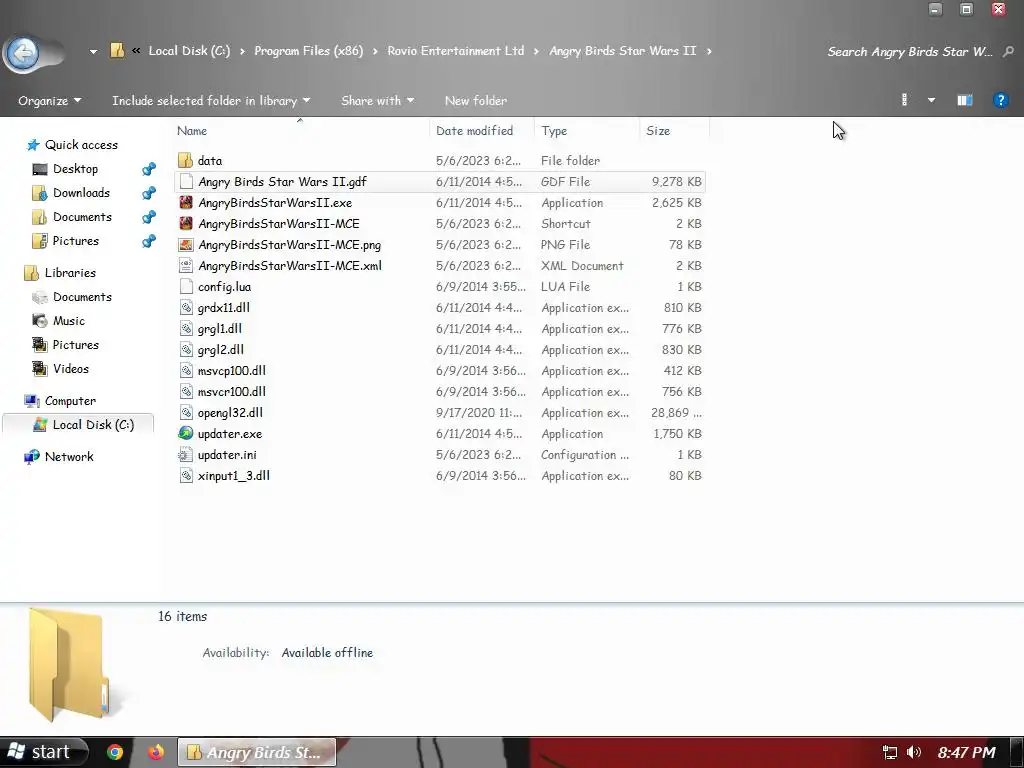This screenshot has width=1024, height=768.
Task: Select grdx11.dll file icon
Action: (x=186, y=308)
